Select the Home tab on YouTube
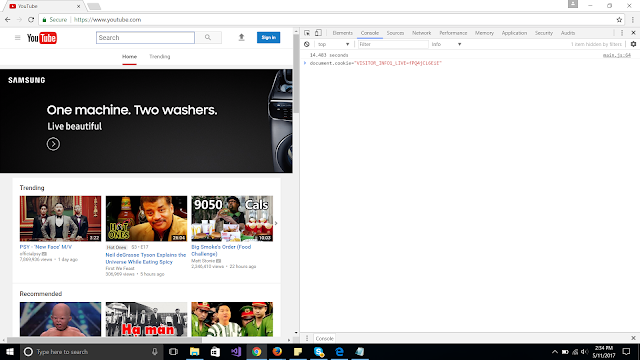The width and height of the screenshot is (640, 360). point(129,57)
